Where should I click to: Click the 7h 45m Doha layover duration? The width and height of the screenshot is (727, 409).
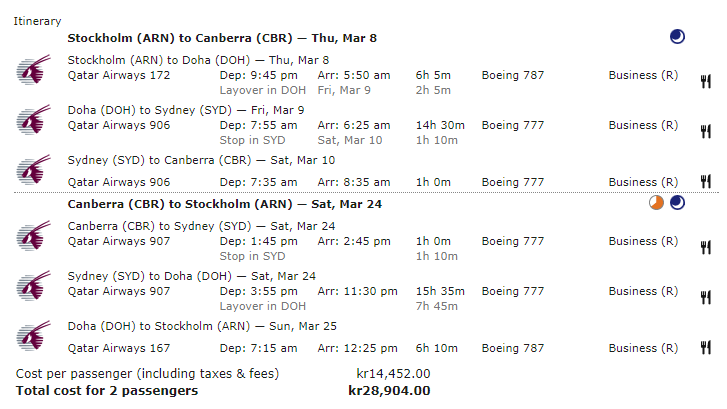pos(435,306)
